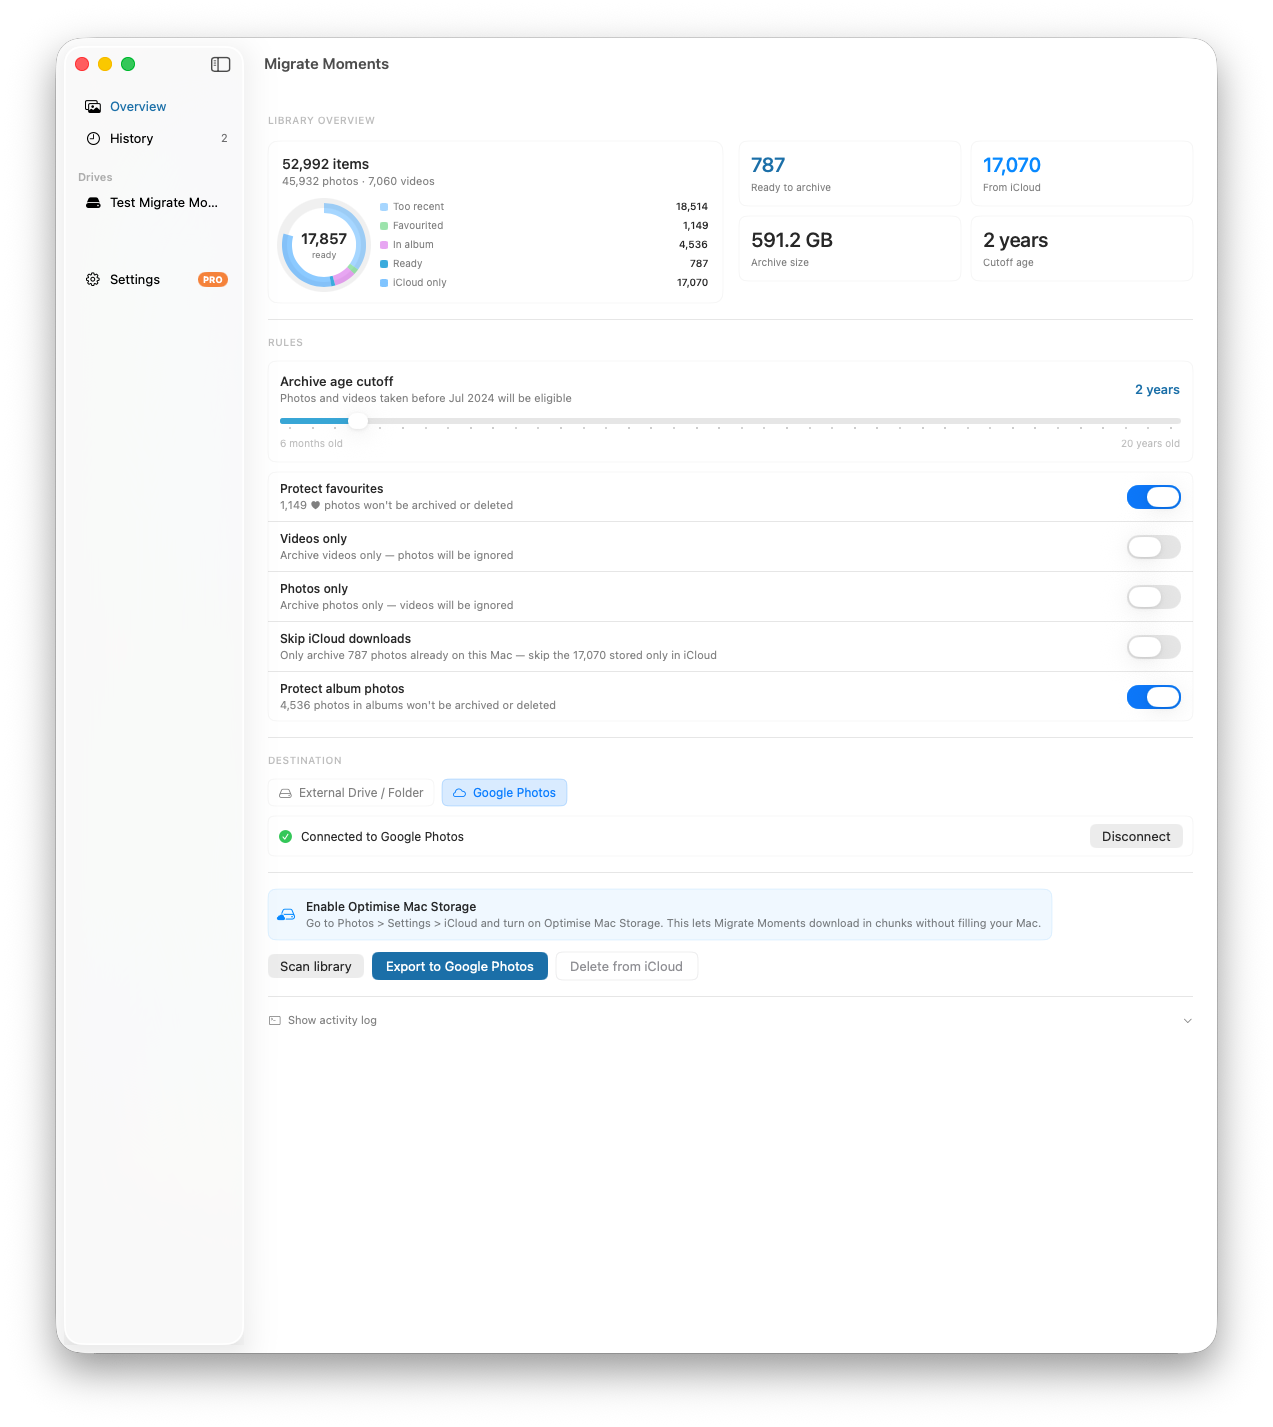Click Show activity log label
Viewport: 1273px width, 1427px height.
332,1020
